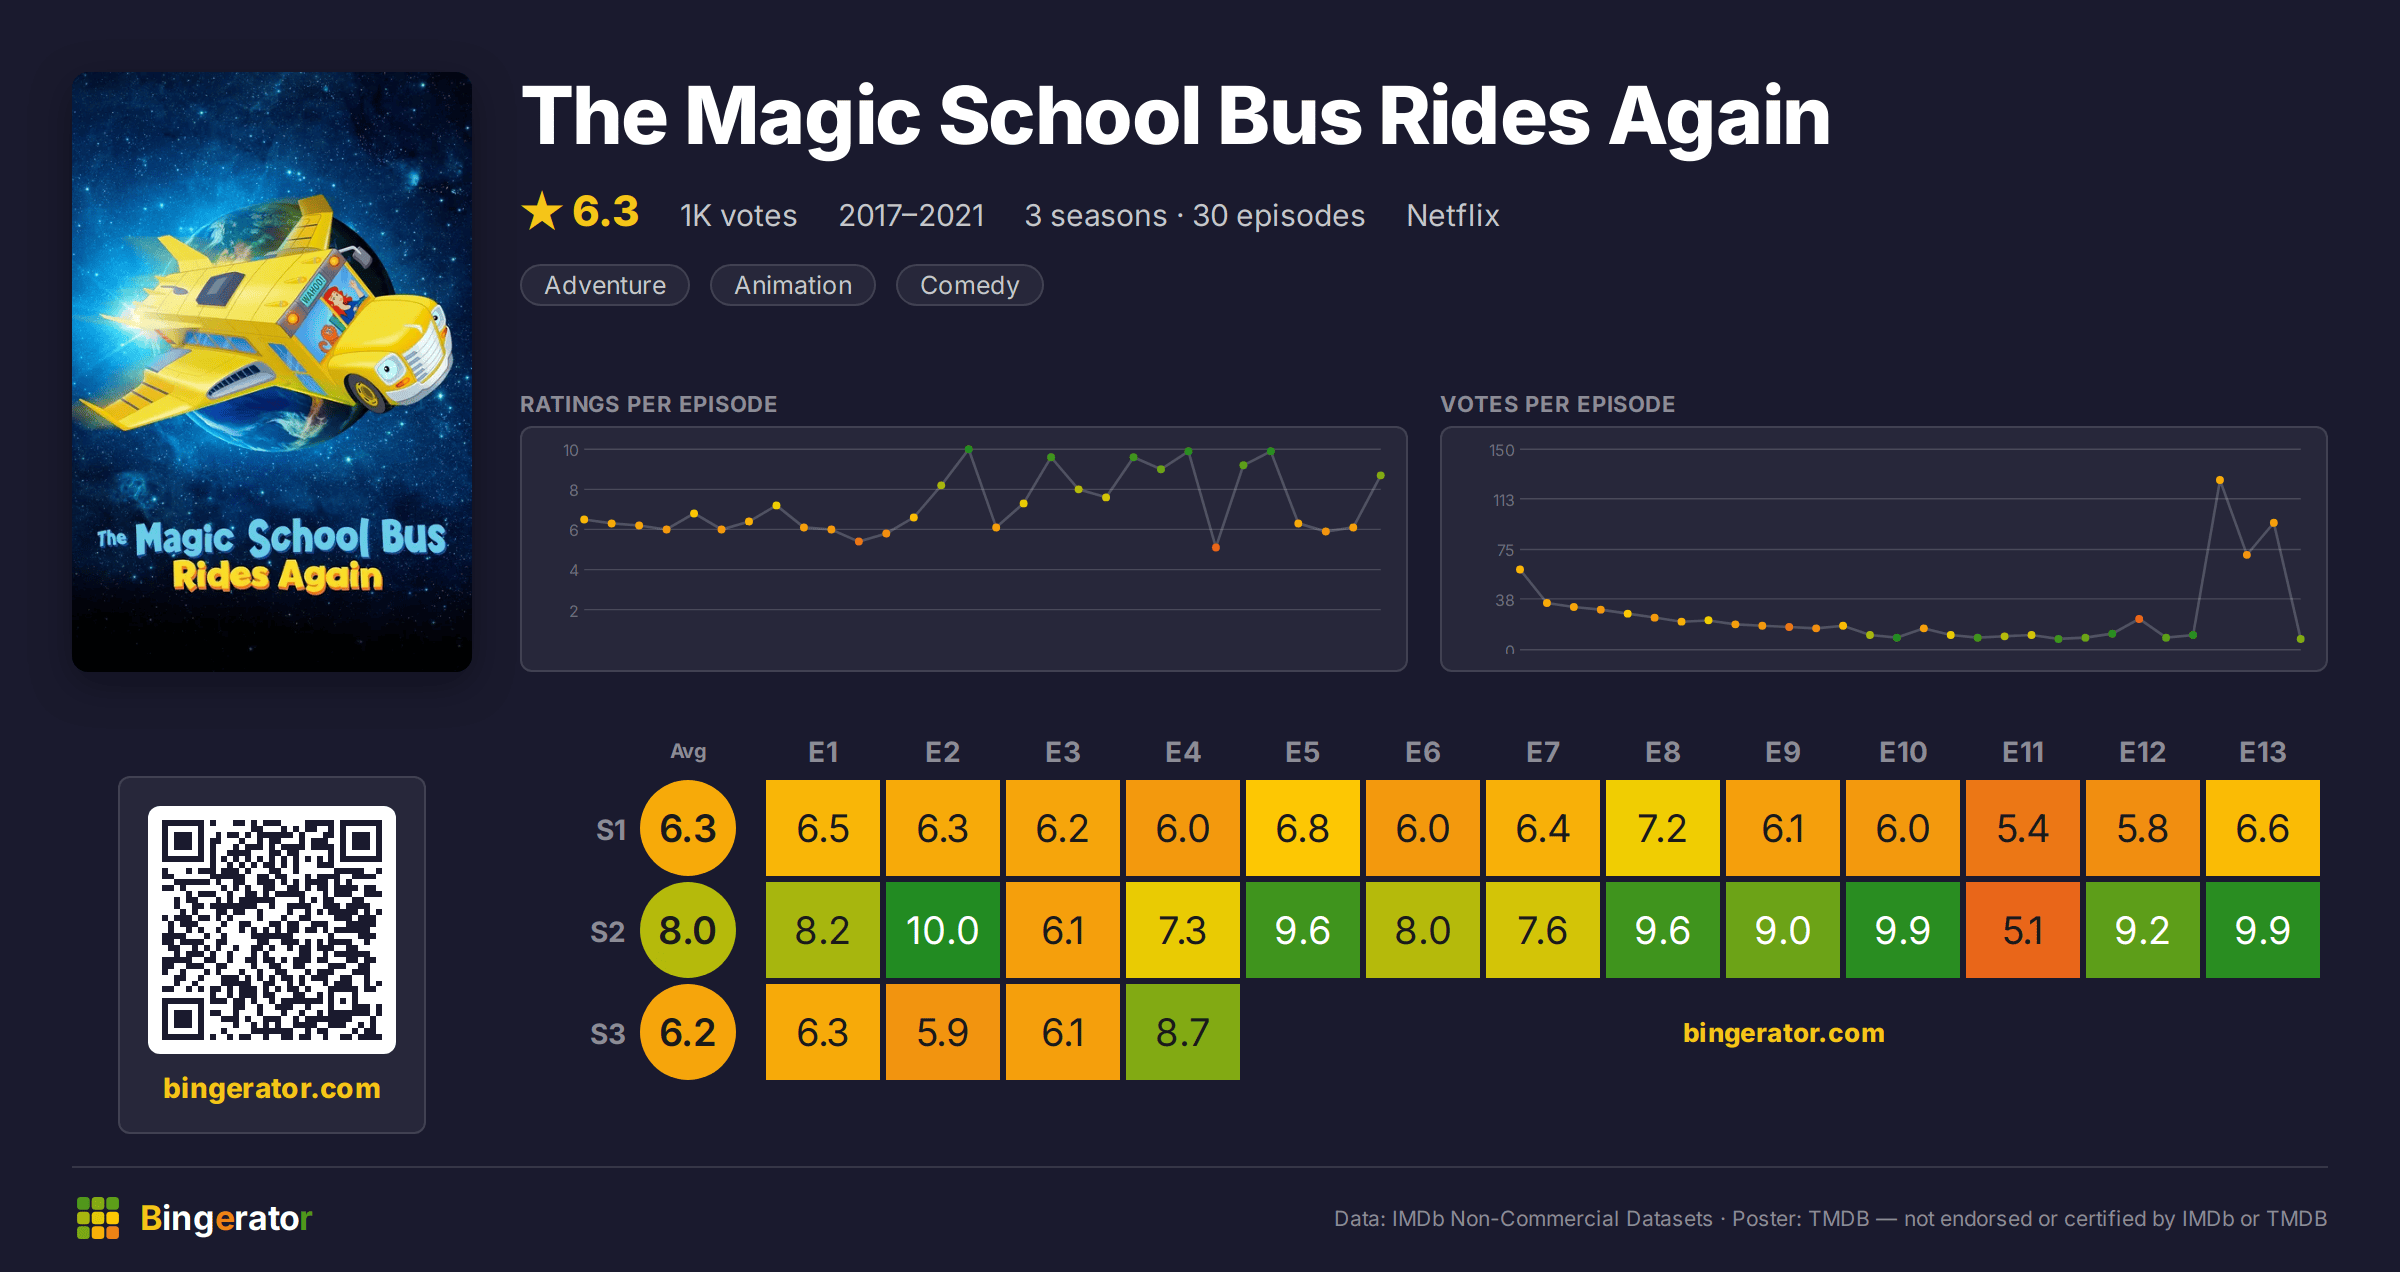Screen dimensions: 2400x1272
Task: Open the Magic School Bus poster
Action: click(272, 372)
